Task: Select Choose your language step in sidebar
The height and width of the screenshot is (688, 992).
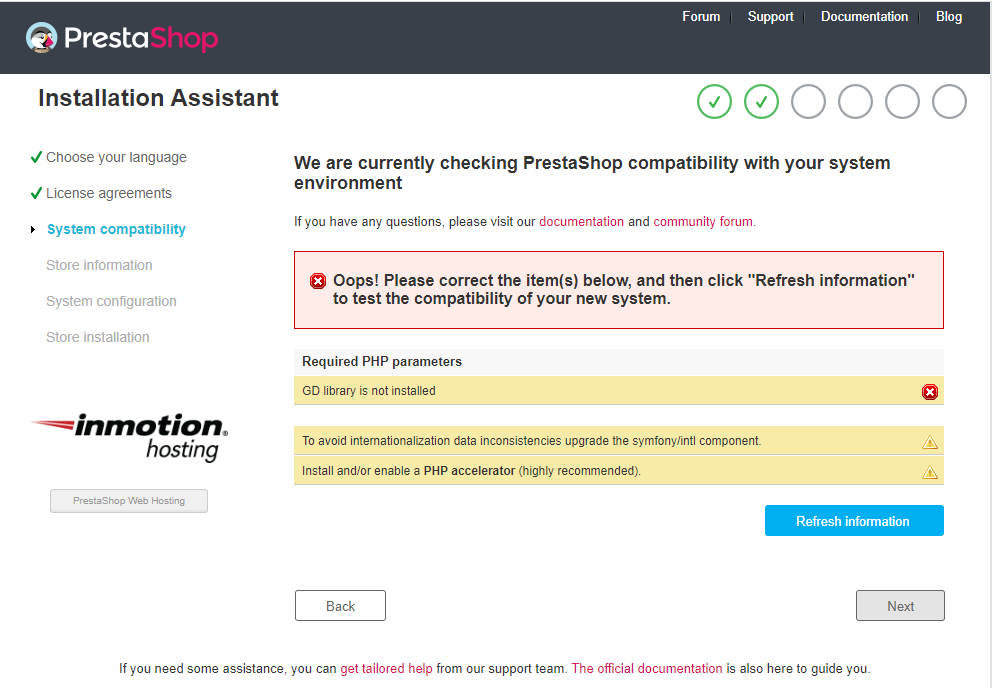Action: (116, 157)
